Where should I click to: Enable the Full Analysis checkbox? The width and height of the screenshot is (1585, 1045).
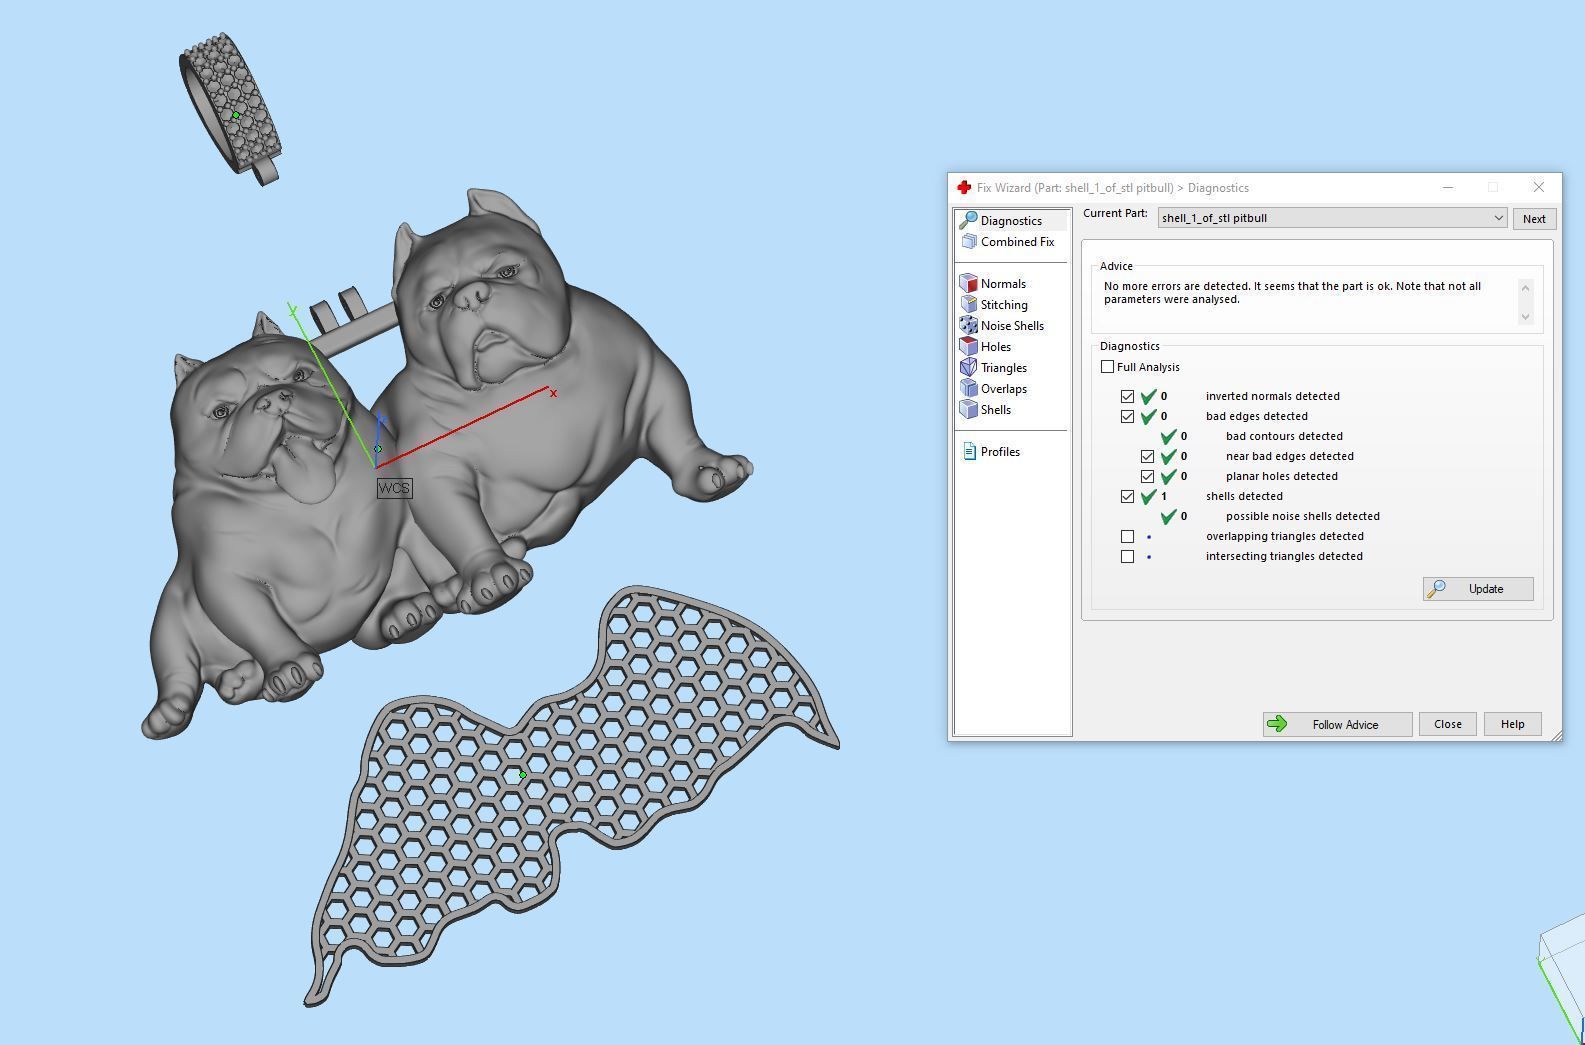pyautogui.click(x=1107, y=367)
